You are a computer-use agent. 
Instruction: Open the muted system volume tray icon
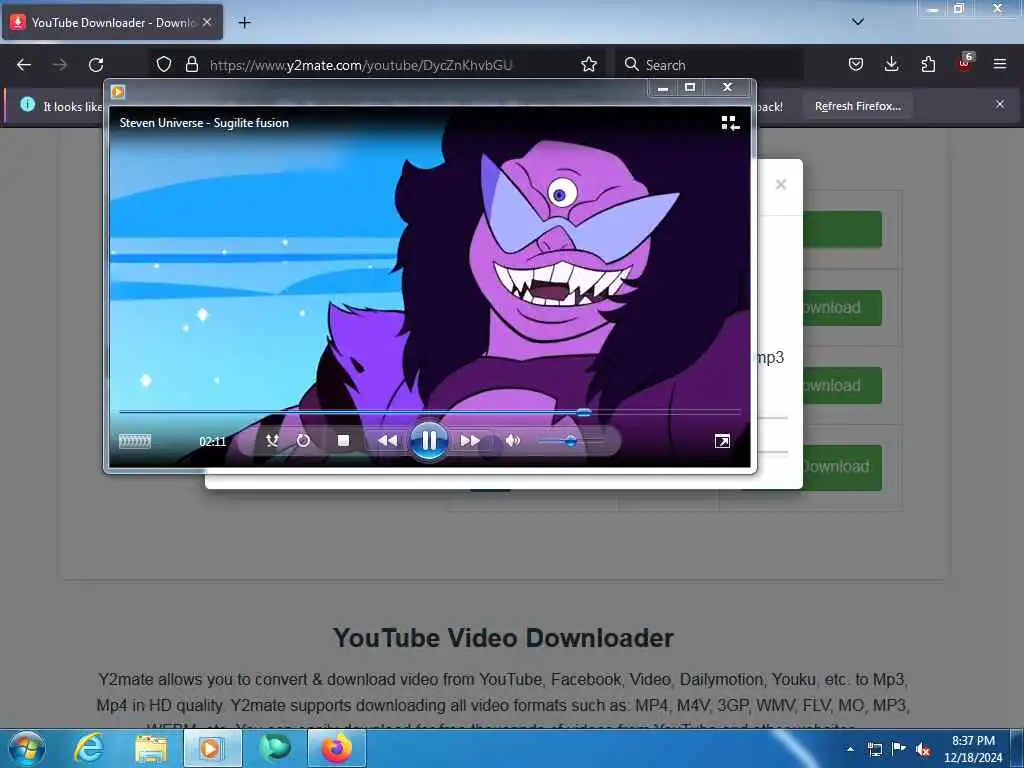(923, 750)
